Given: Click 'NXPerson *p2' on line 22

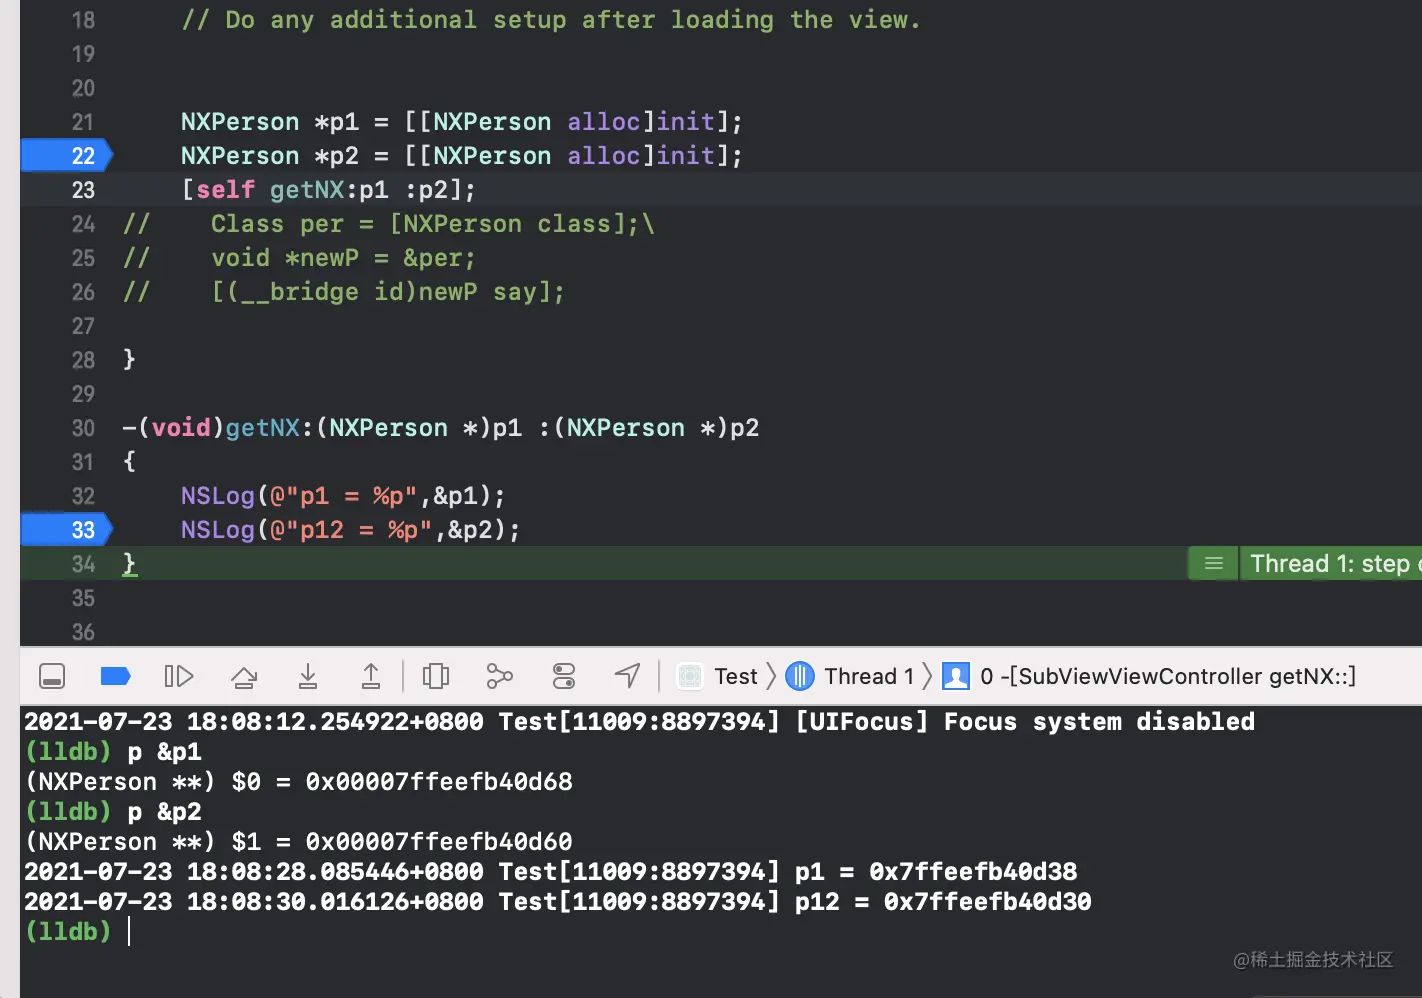Looking at the screenshot, I should pyautogui.click(x=269, y=156).
